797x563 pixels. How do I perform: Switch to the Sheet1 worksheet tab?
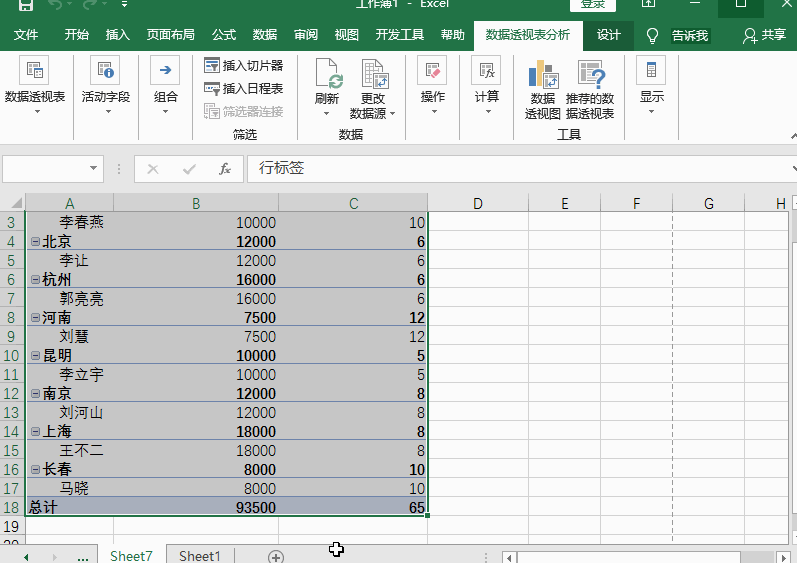pos(200,556)
